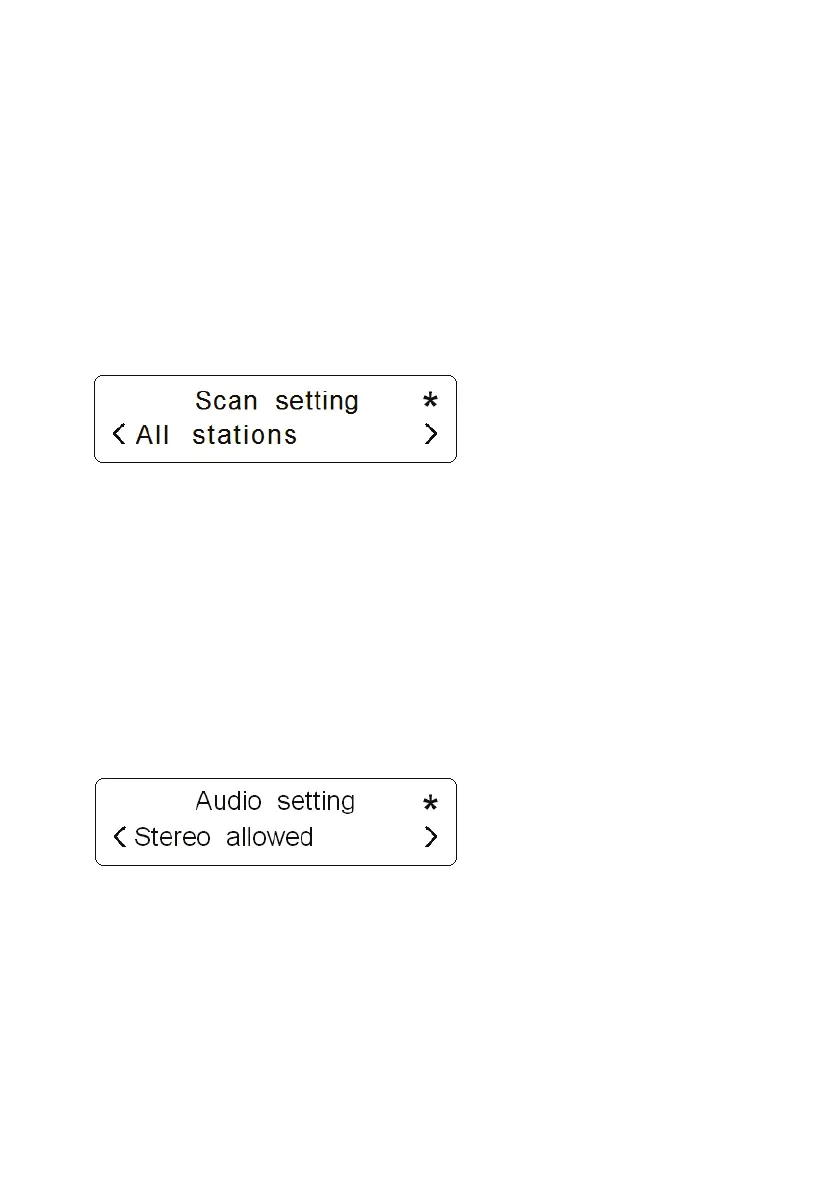Click the right chevron in Audio setting display
Screen dimensions: 839x1191
coord(431,837)
